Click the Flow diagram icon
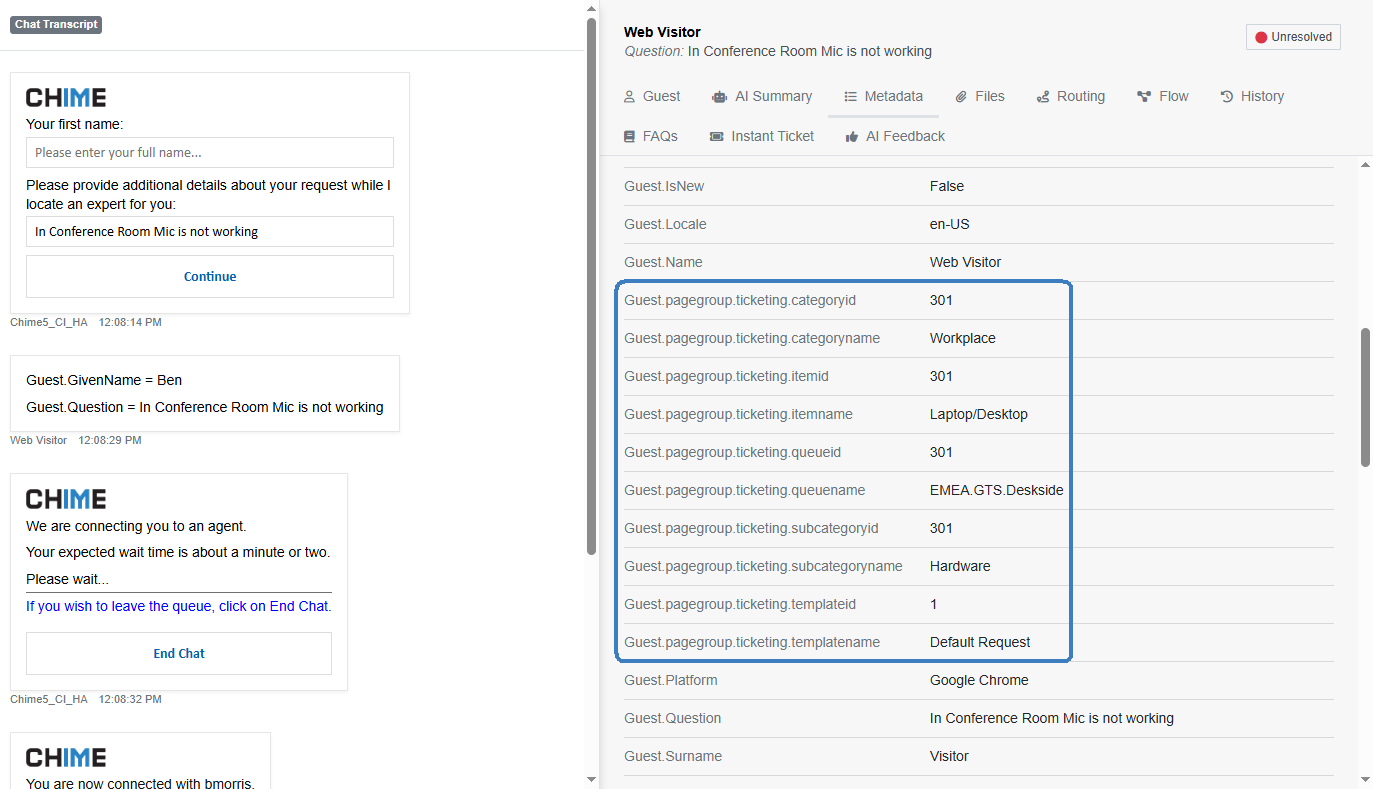 1144,97
